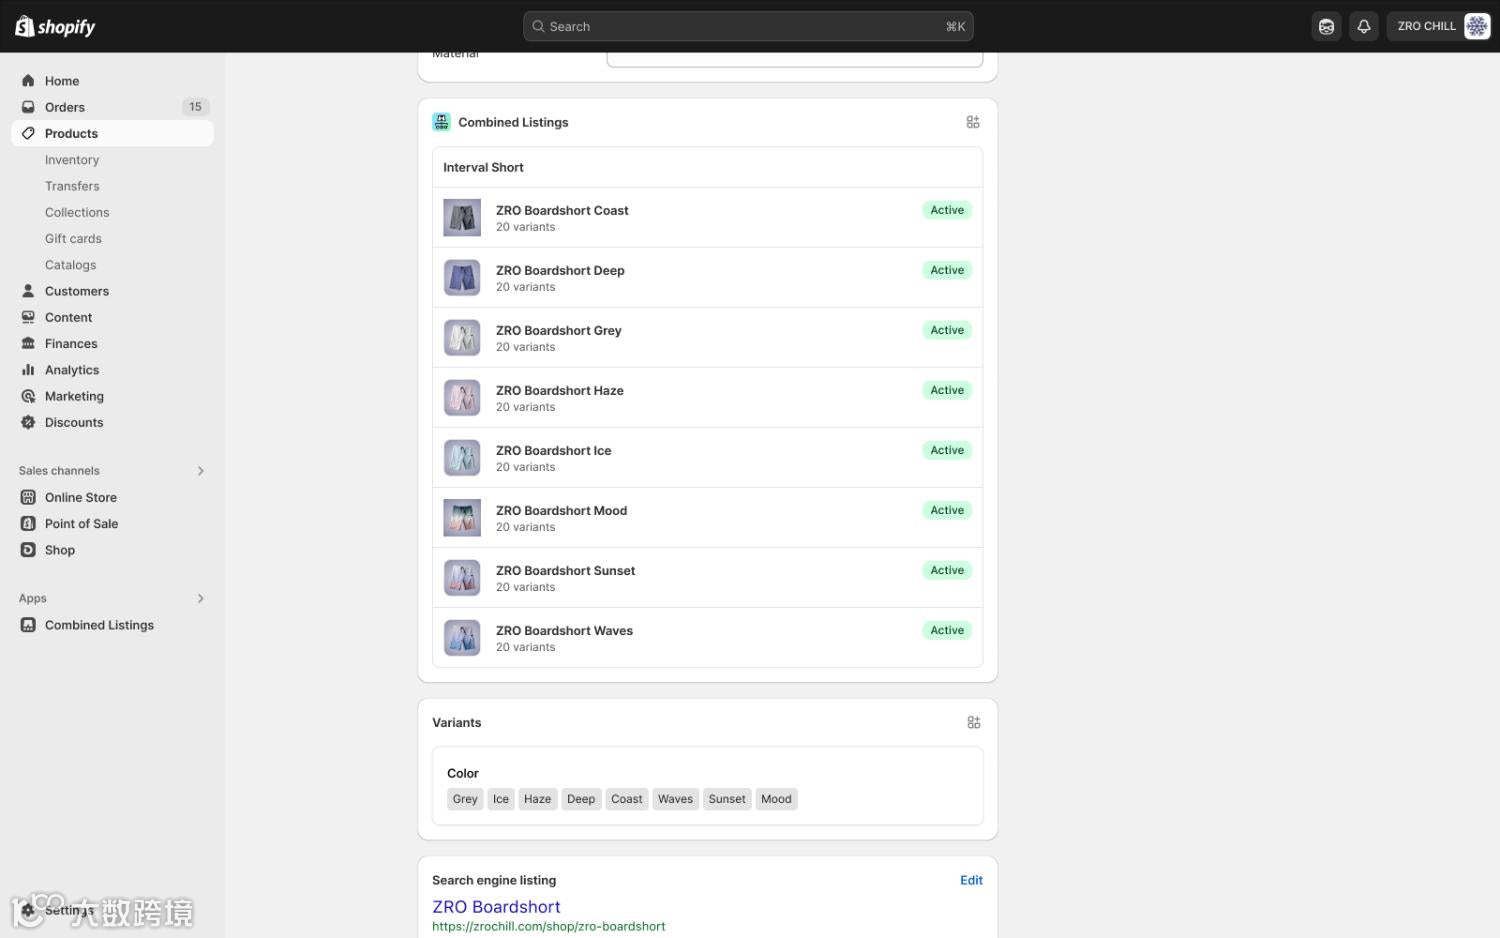
Task: Click the Combined Listings card app icon
Action: click(x=441, y=122)
